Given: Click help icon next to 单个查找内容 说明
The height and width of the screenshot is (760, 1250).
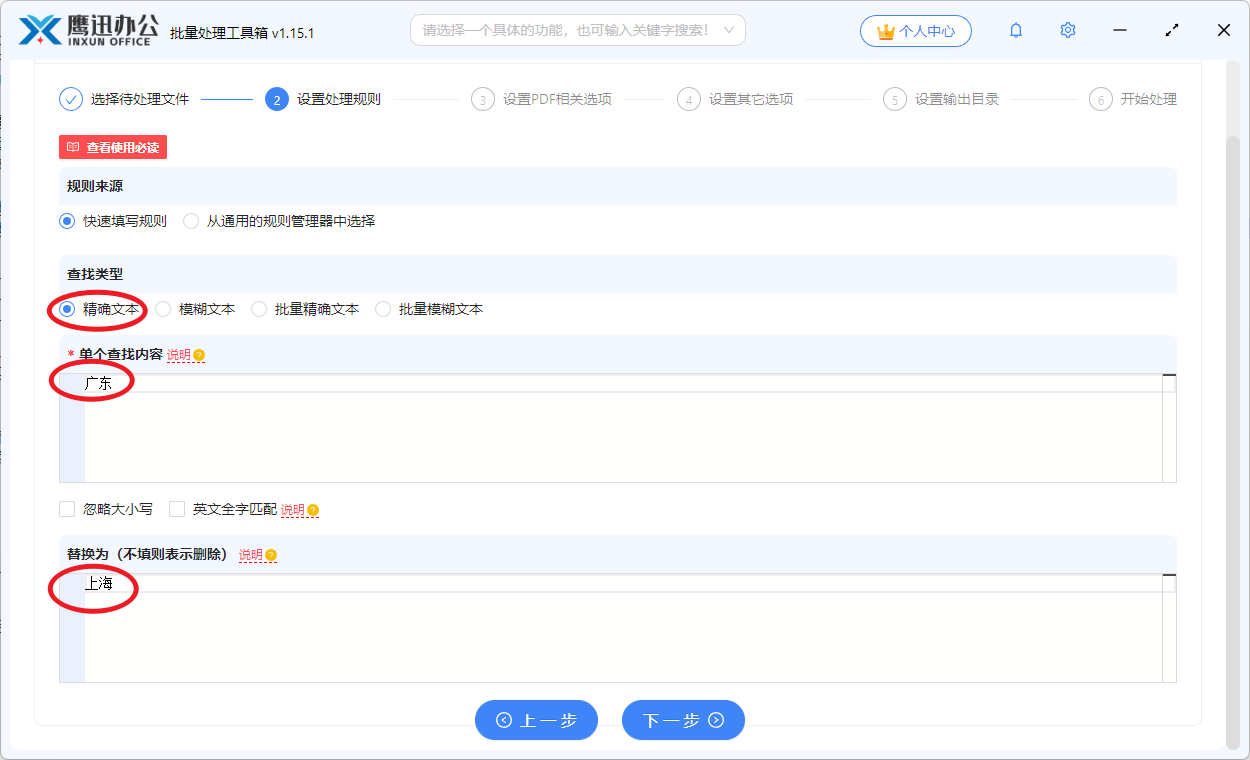Looking at the screenshot, I should [199, 355].
